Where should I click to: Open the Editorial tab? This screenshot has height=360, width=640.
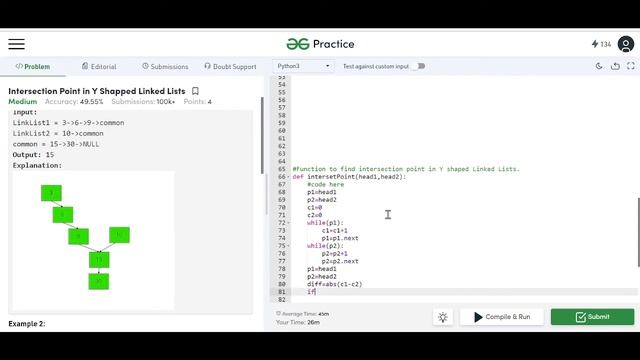99,67
